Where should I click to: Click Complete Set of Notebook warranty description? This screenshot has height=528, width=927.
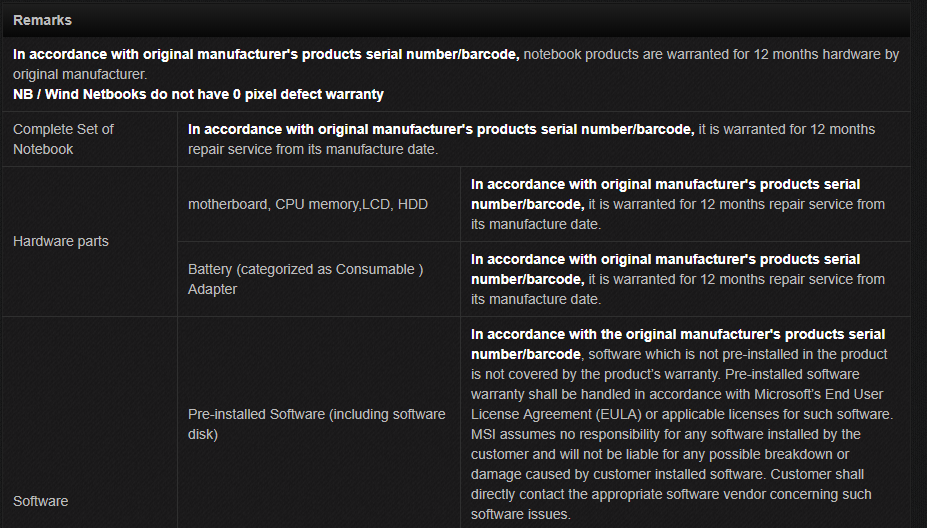pos(531,139)
